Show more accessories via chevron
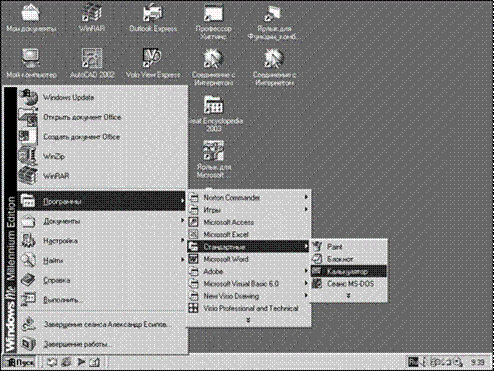Image resolution: width=494 pixels, height=371 pixels. (349, 295)
